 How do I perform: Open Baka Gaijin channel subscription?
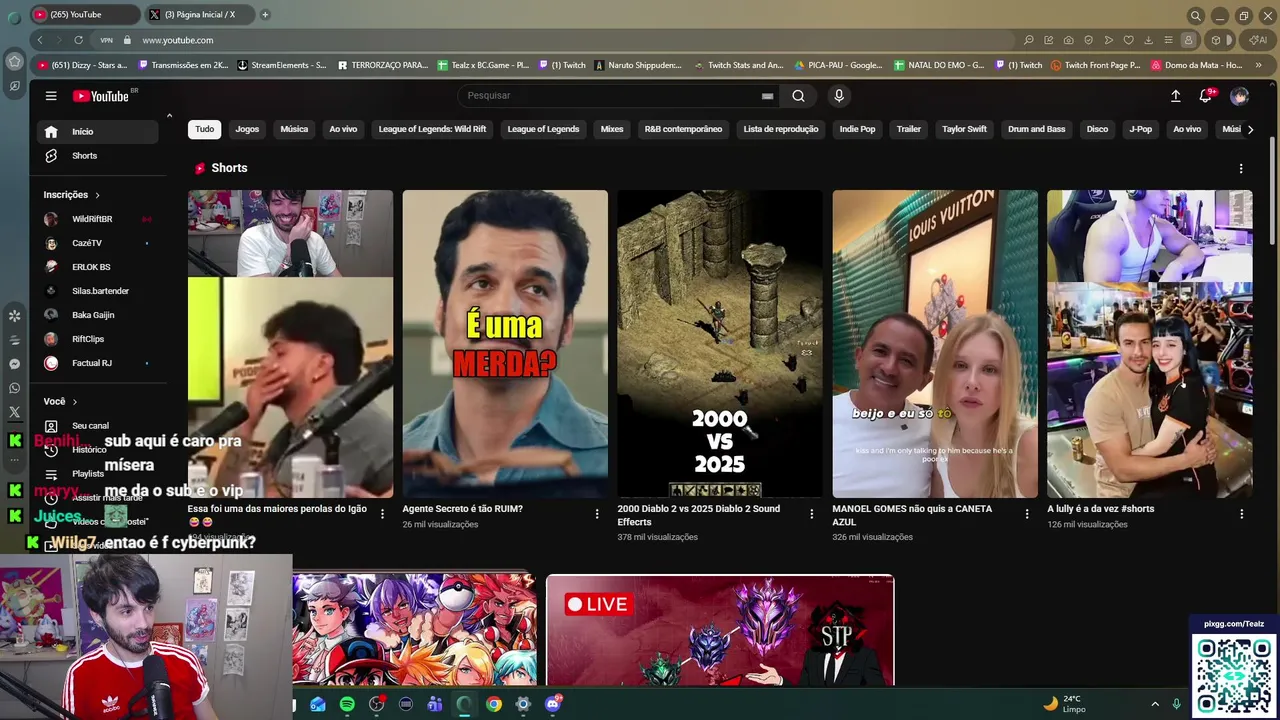click(99, 315)
